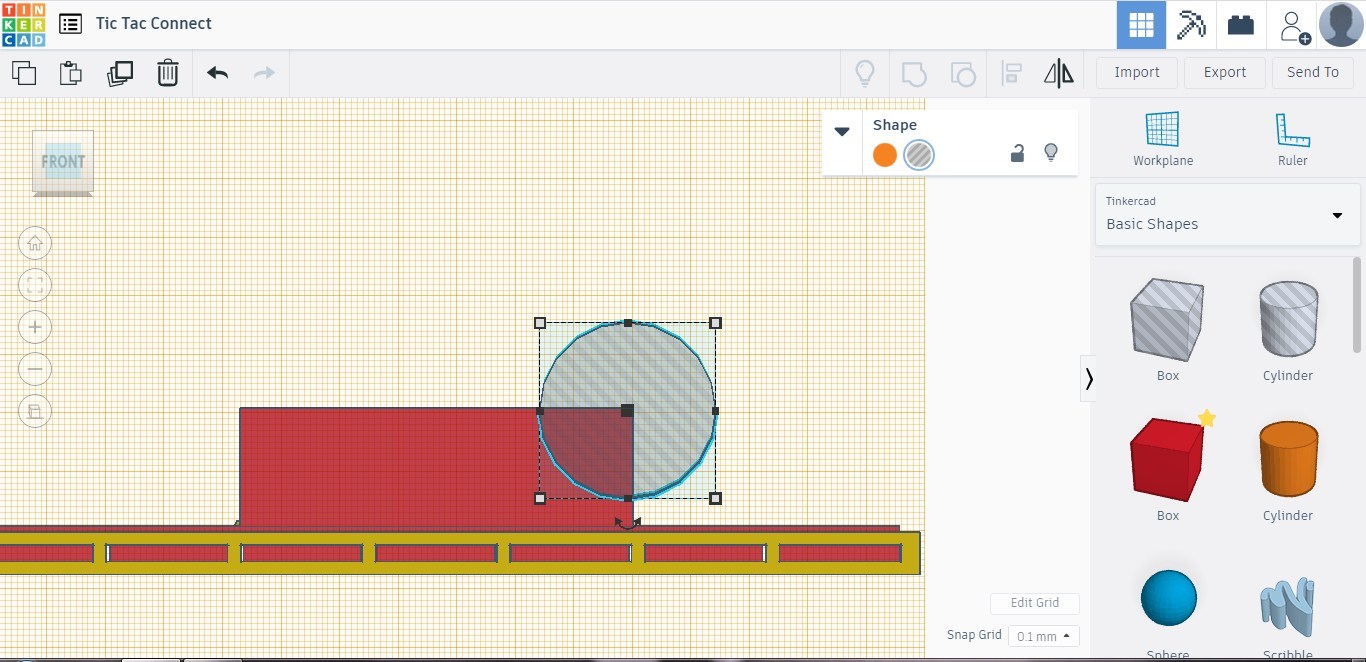The image size is (1366, 662).
Task: Open the user profile avatar
Action: click(1341, 25)
